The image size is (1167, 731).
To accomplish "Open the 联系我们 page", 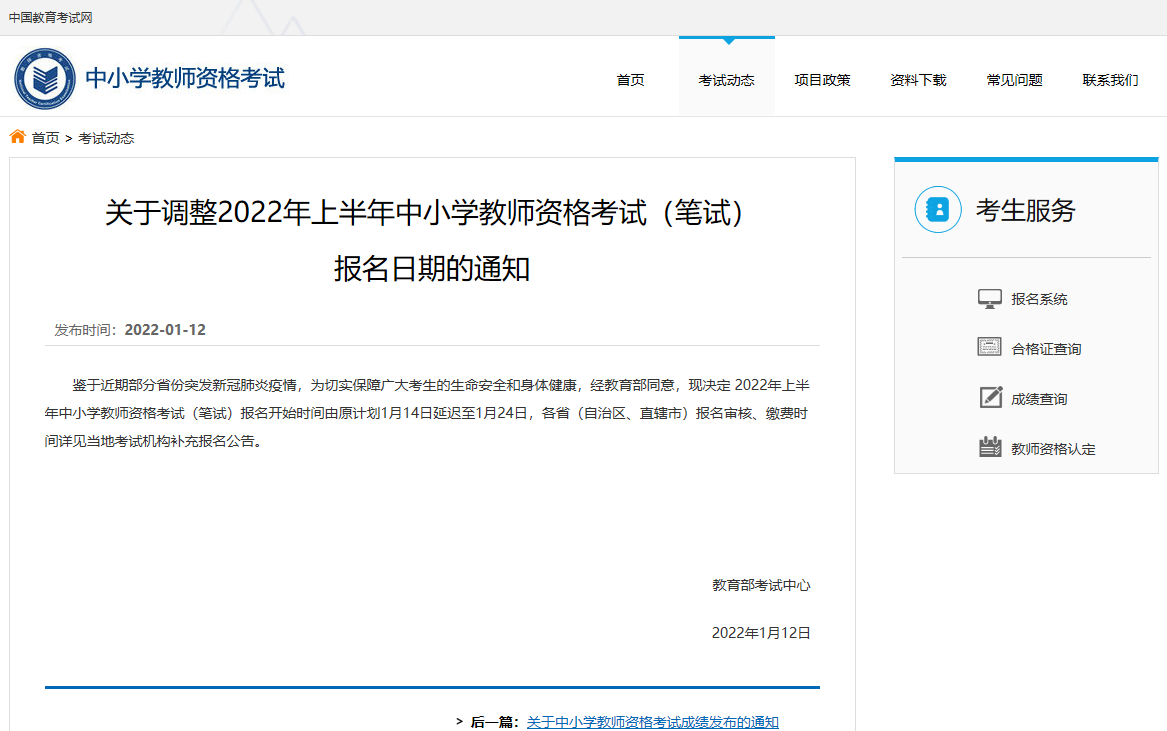I will (1110, 80).
